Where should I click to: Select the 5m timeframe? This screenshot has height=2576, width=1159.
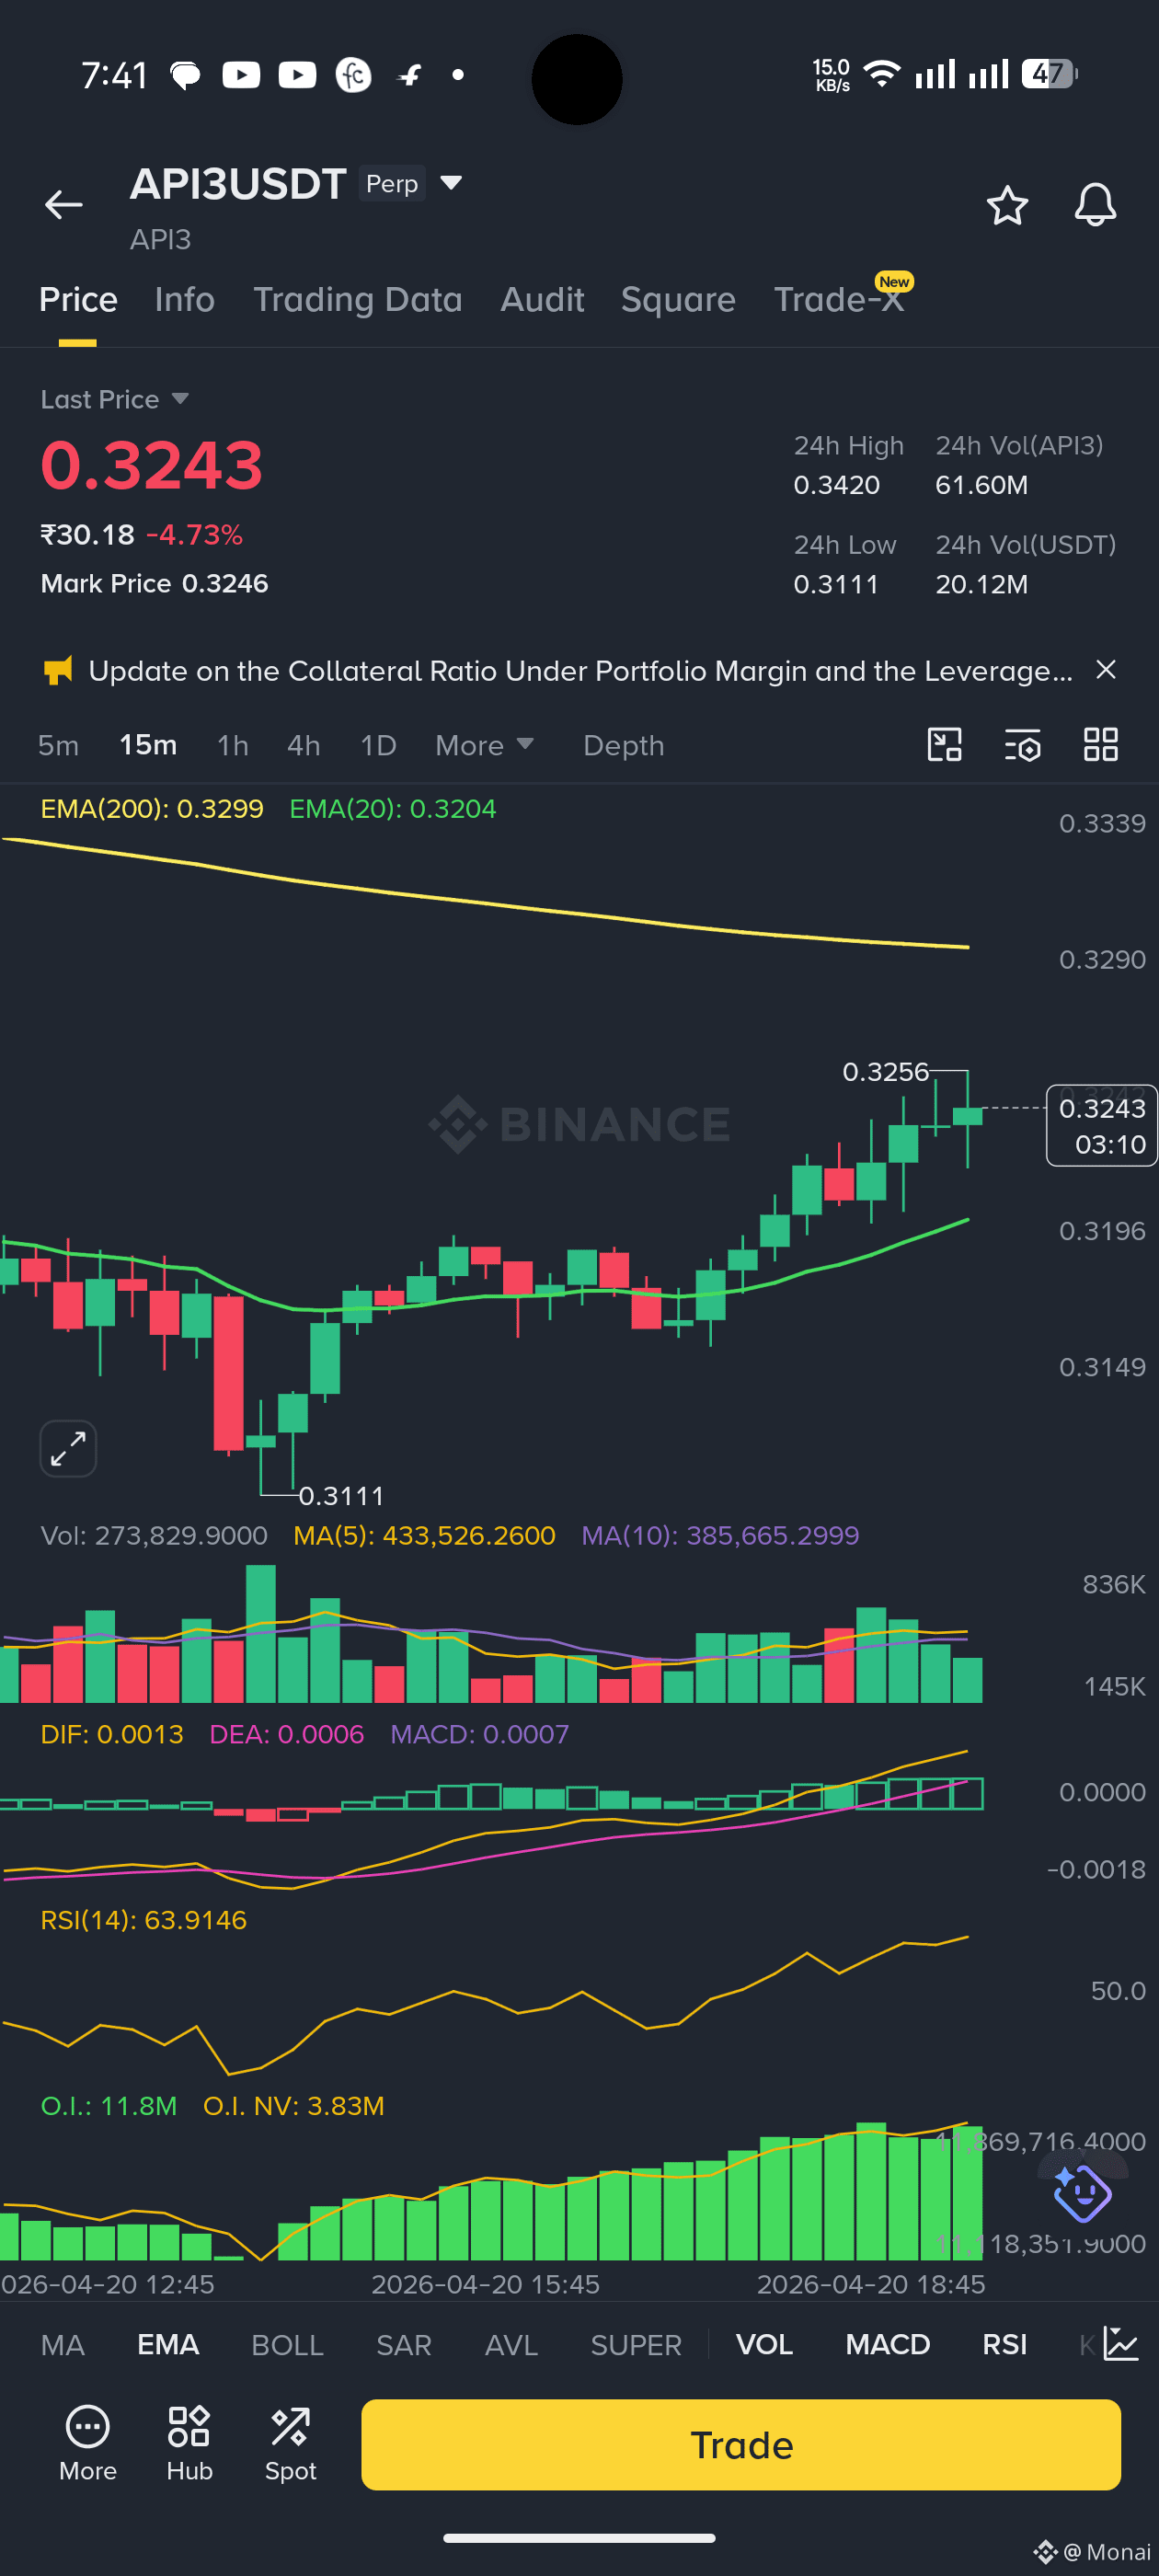pos(58,745)
